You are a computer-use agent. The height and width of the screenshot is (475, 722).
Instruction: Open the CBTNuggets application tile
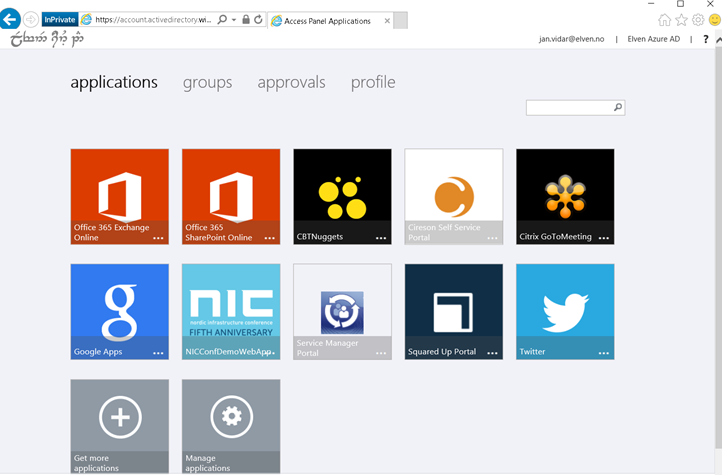pyautogui.click(x=343, y=197)
